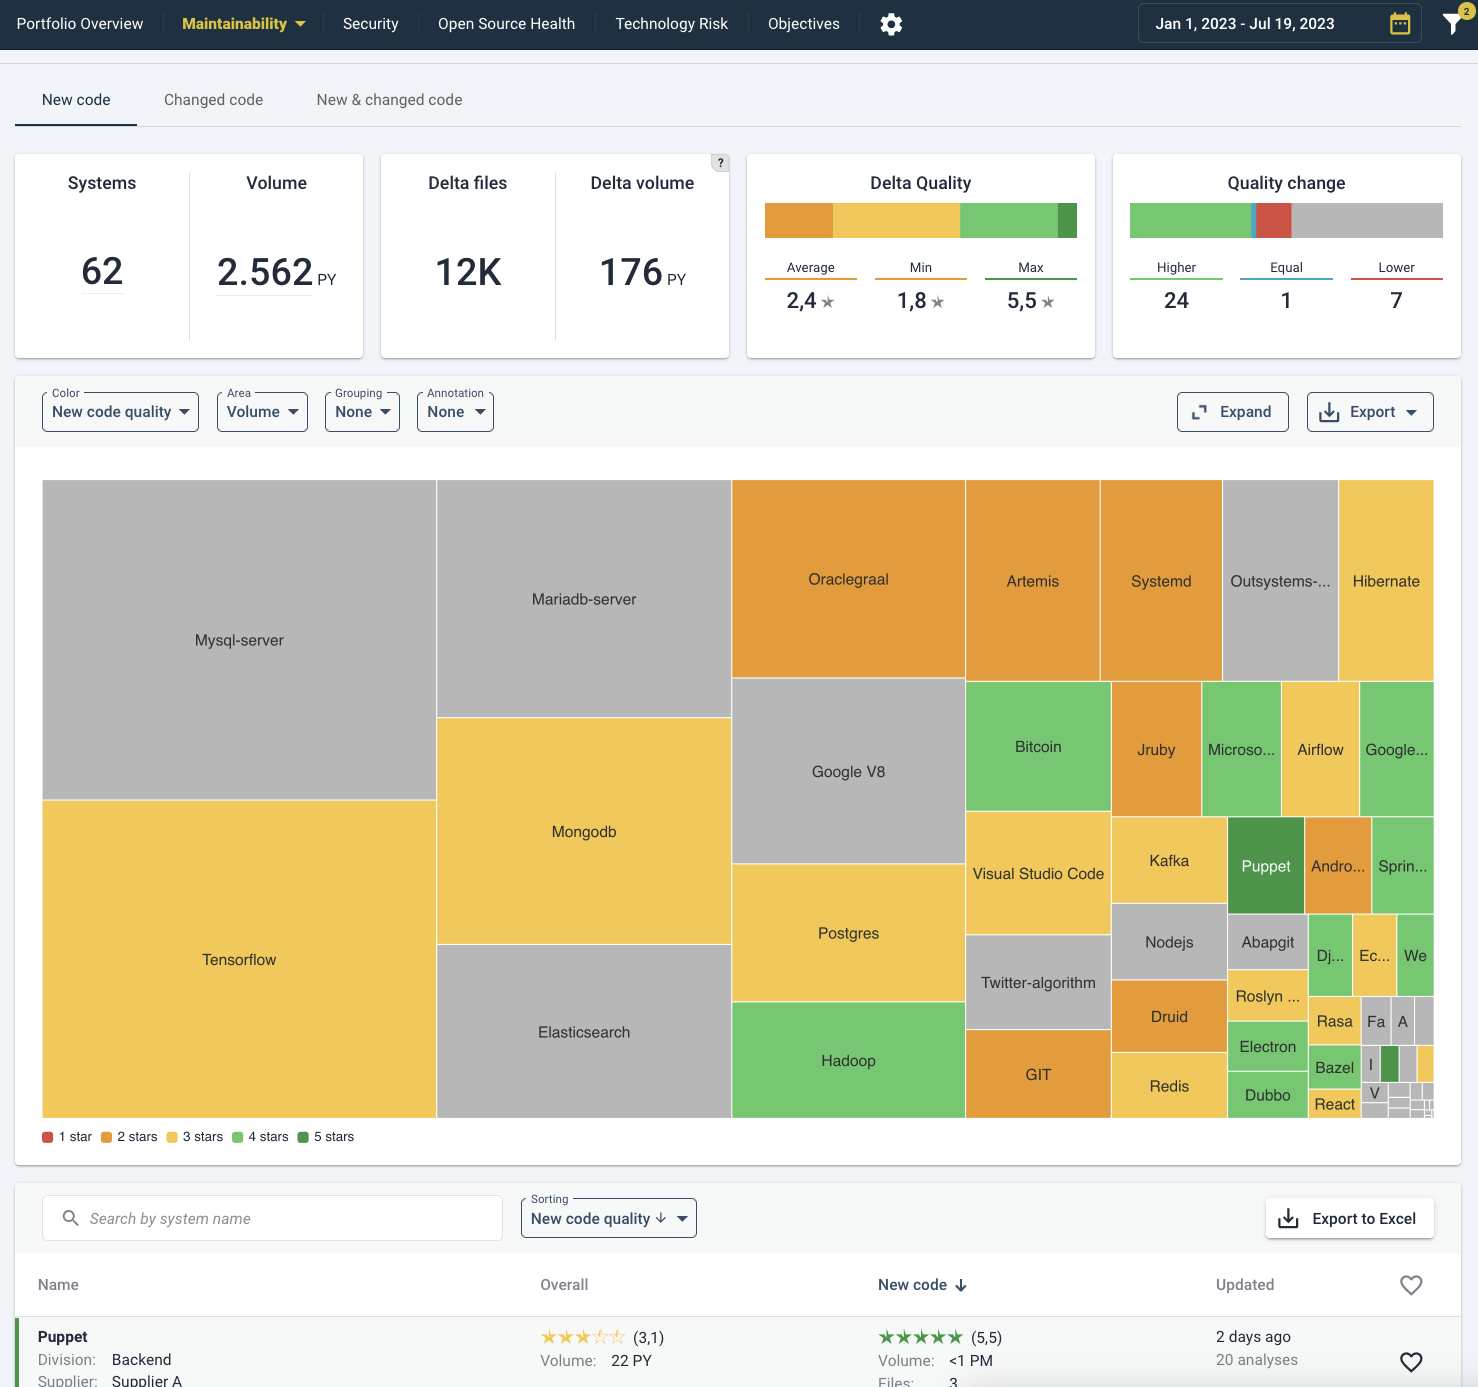The width and height of the screenshot is (1478, 1387).
Task: Select the Tensorflow treemap tile
Action: click(x=239, y=959)
